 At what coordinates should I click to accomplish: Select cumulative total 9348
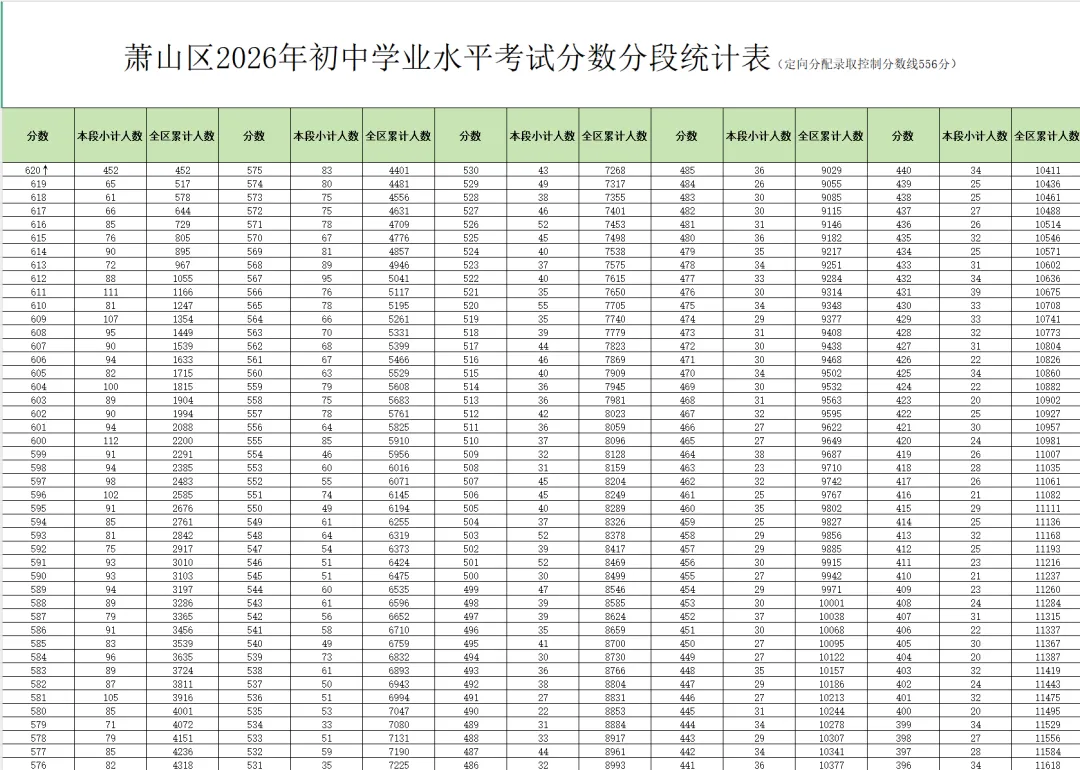831,305
